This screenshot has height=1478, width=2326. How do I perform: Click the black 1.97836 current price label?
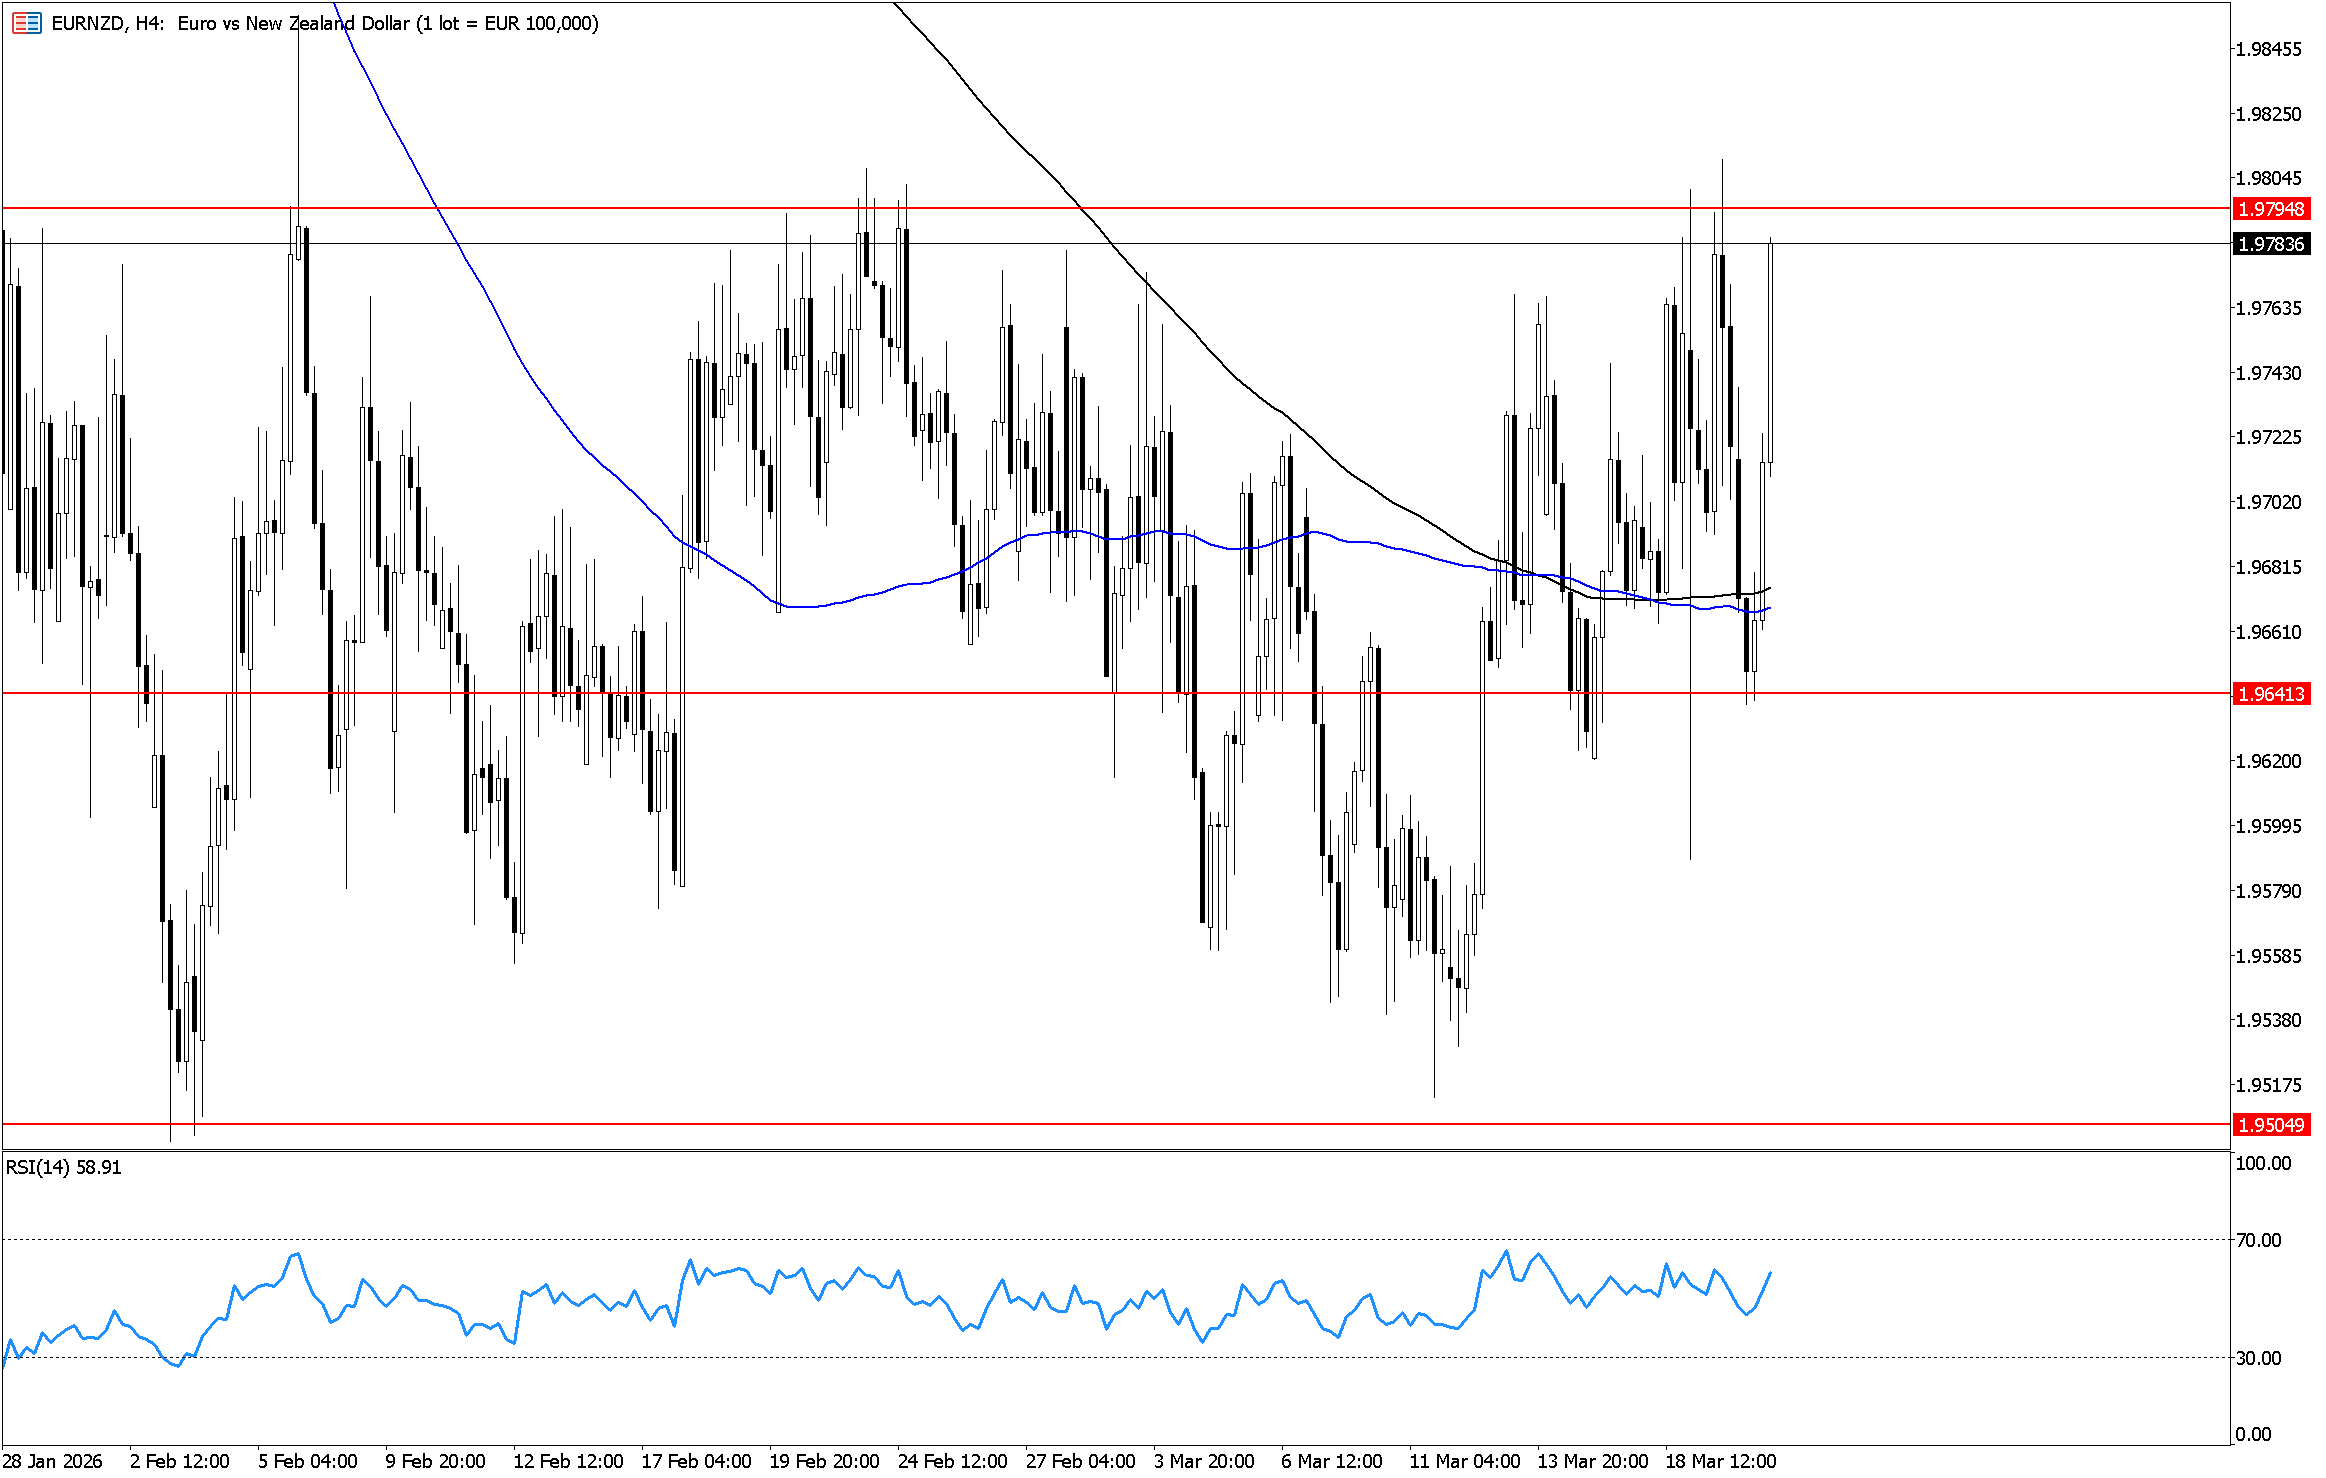[2270, 244]
